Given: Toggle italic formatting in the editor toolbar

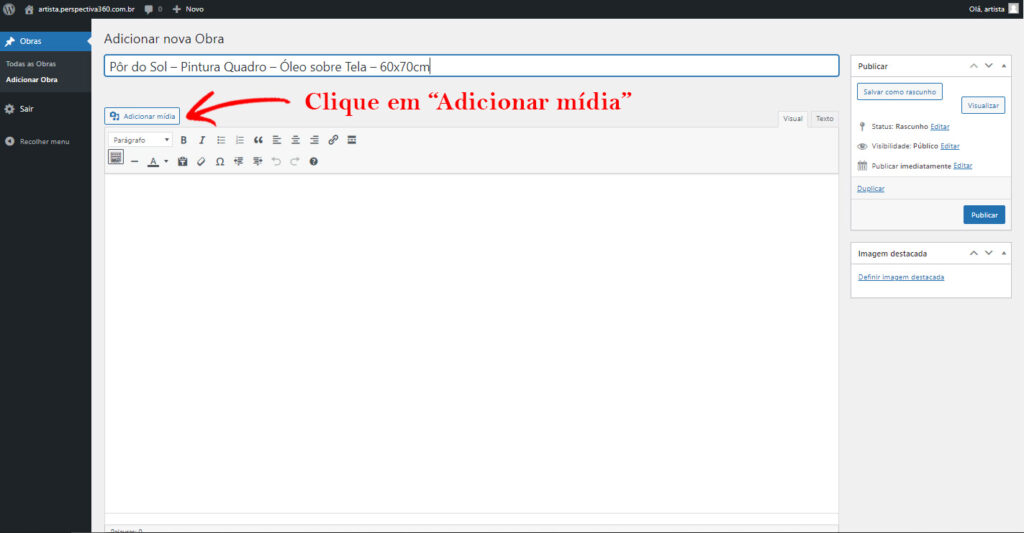Looking at the screenshot, I should pyautogui.click(x=202, y=140).
